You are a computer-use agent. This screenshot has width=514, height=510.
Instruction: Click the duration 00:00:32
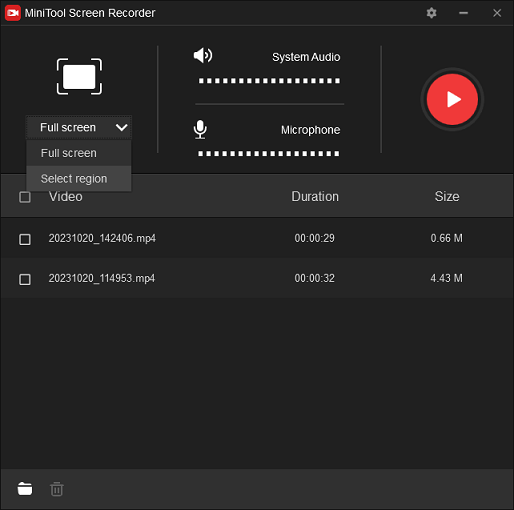pyautogui.click(x=314, y=278)
